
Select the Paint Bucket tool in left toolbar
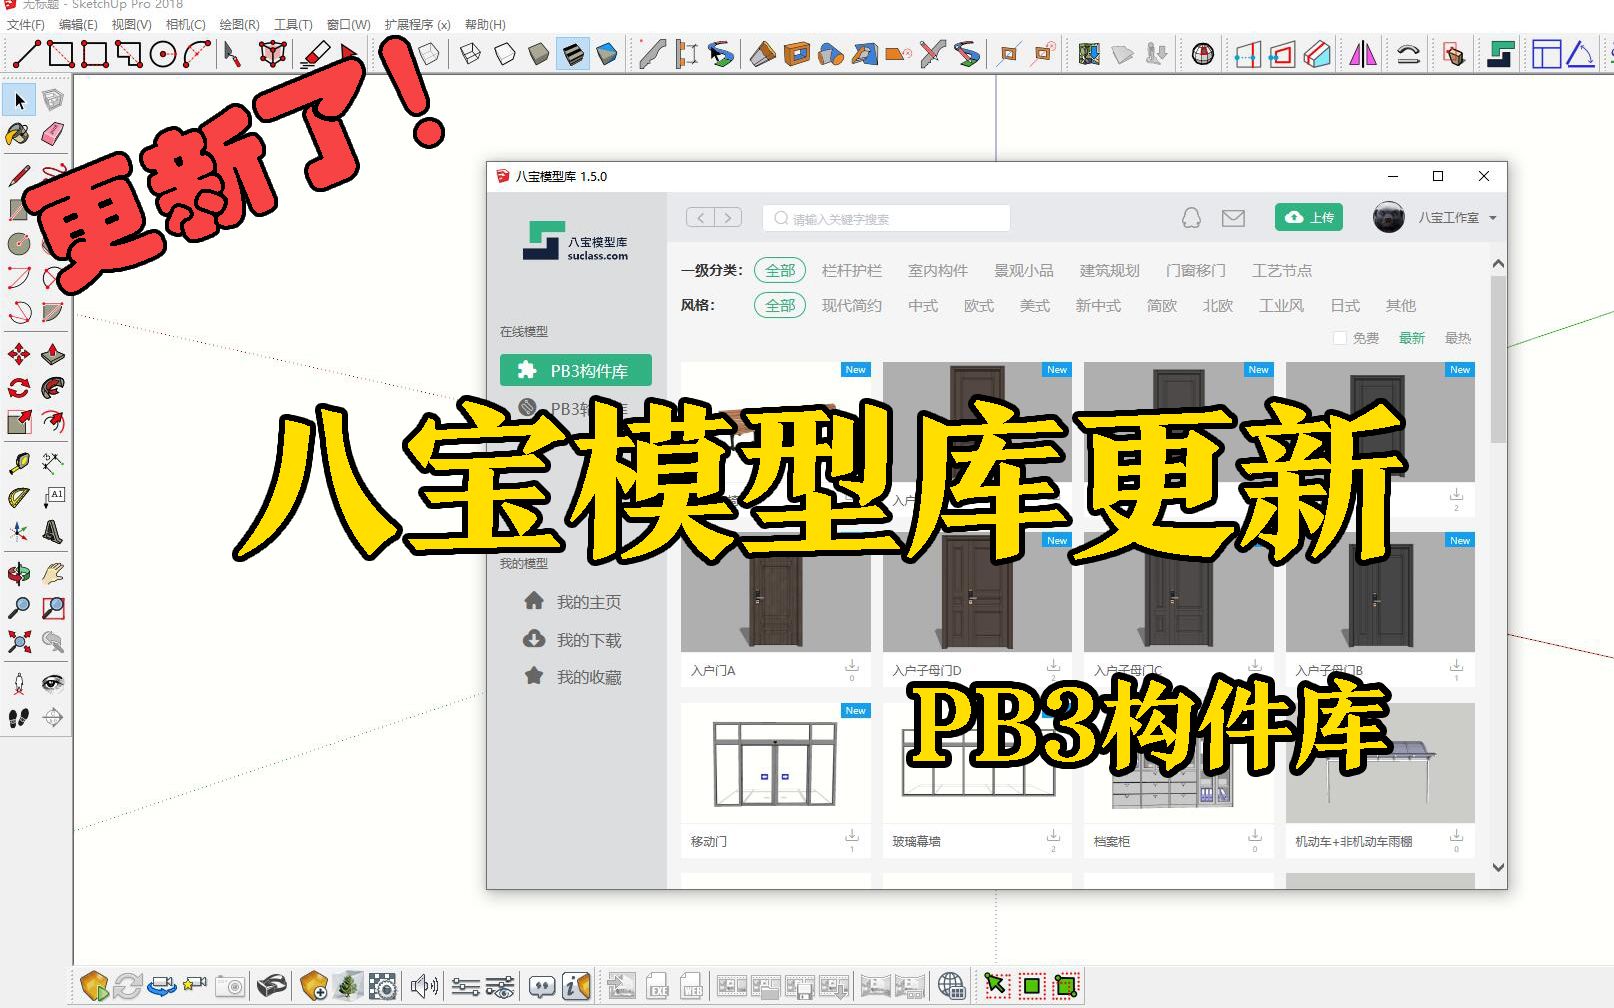coord(19,134)
